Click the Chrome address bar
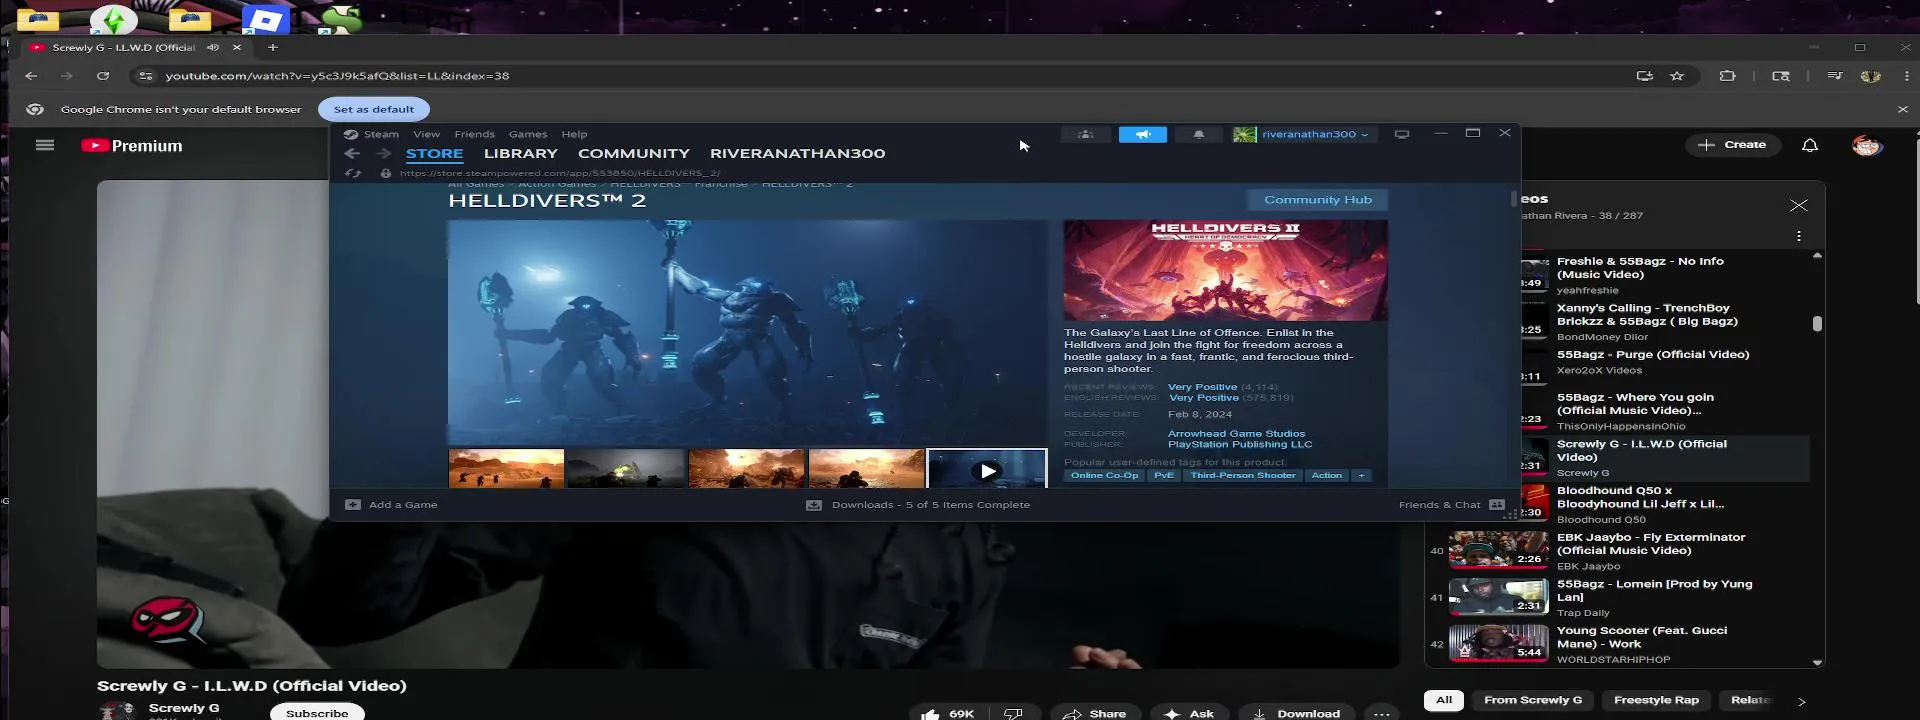 tap(880, 76)
